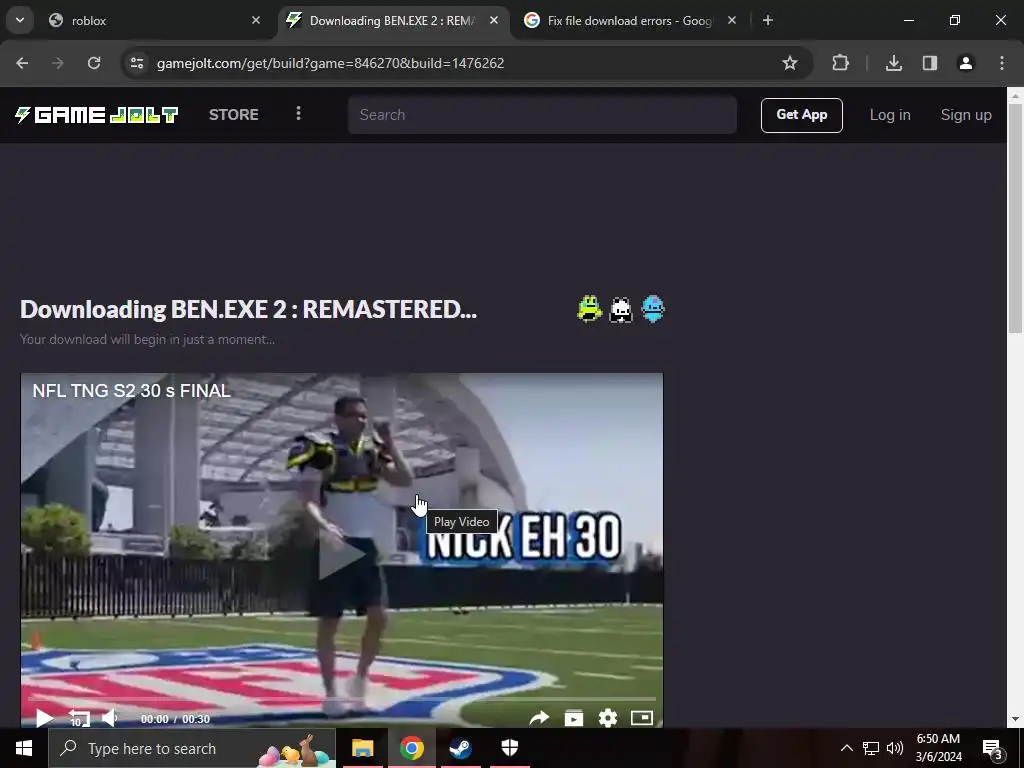
Task: Select the Chrome icon in the taskbar
Action: point(411,748)
